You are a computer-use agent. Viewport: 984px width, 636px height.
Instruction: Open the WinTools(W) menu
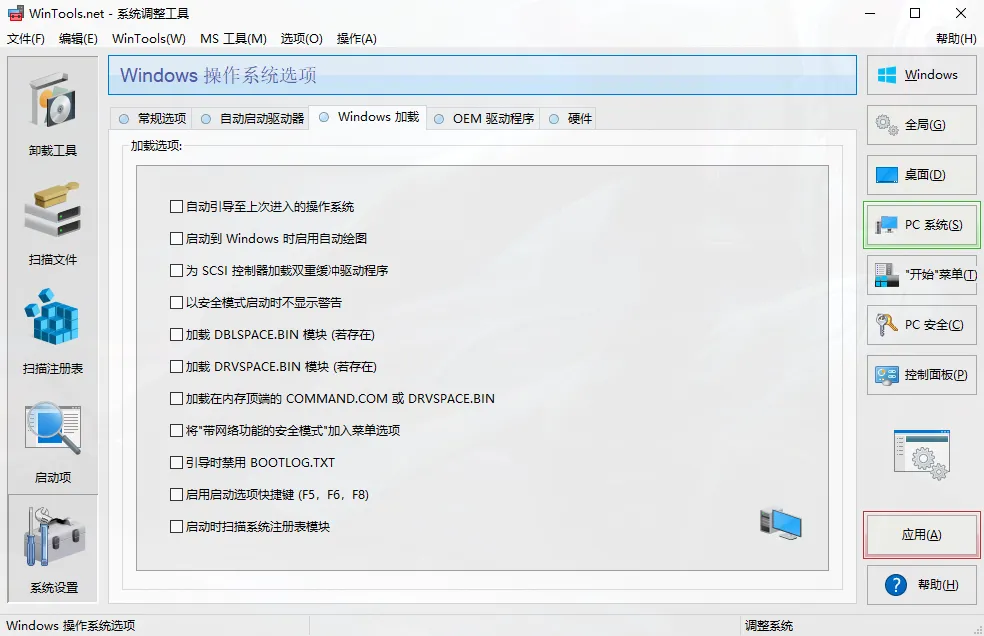pos(149,39)
